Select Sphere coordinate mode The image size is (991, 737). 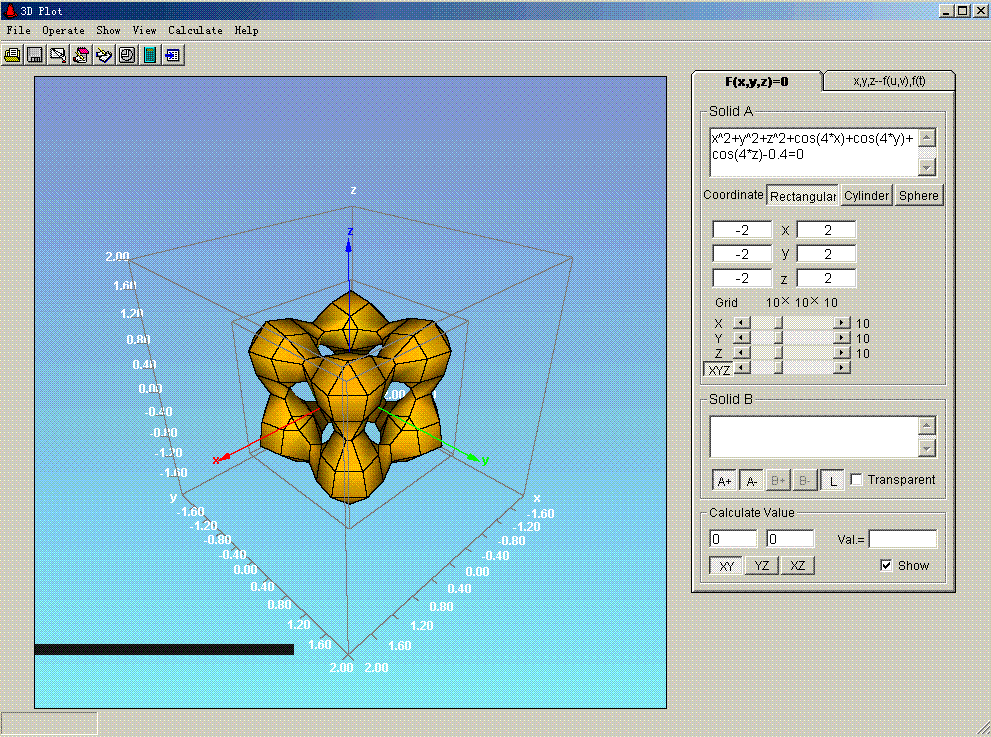click(918, 195)
